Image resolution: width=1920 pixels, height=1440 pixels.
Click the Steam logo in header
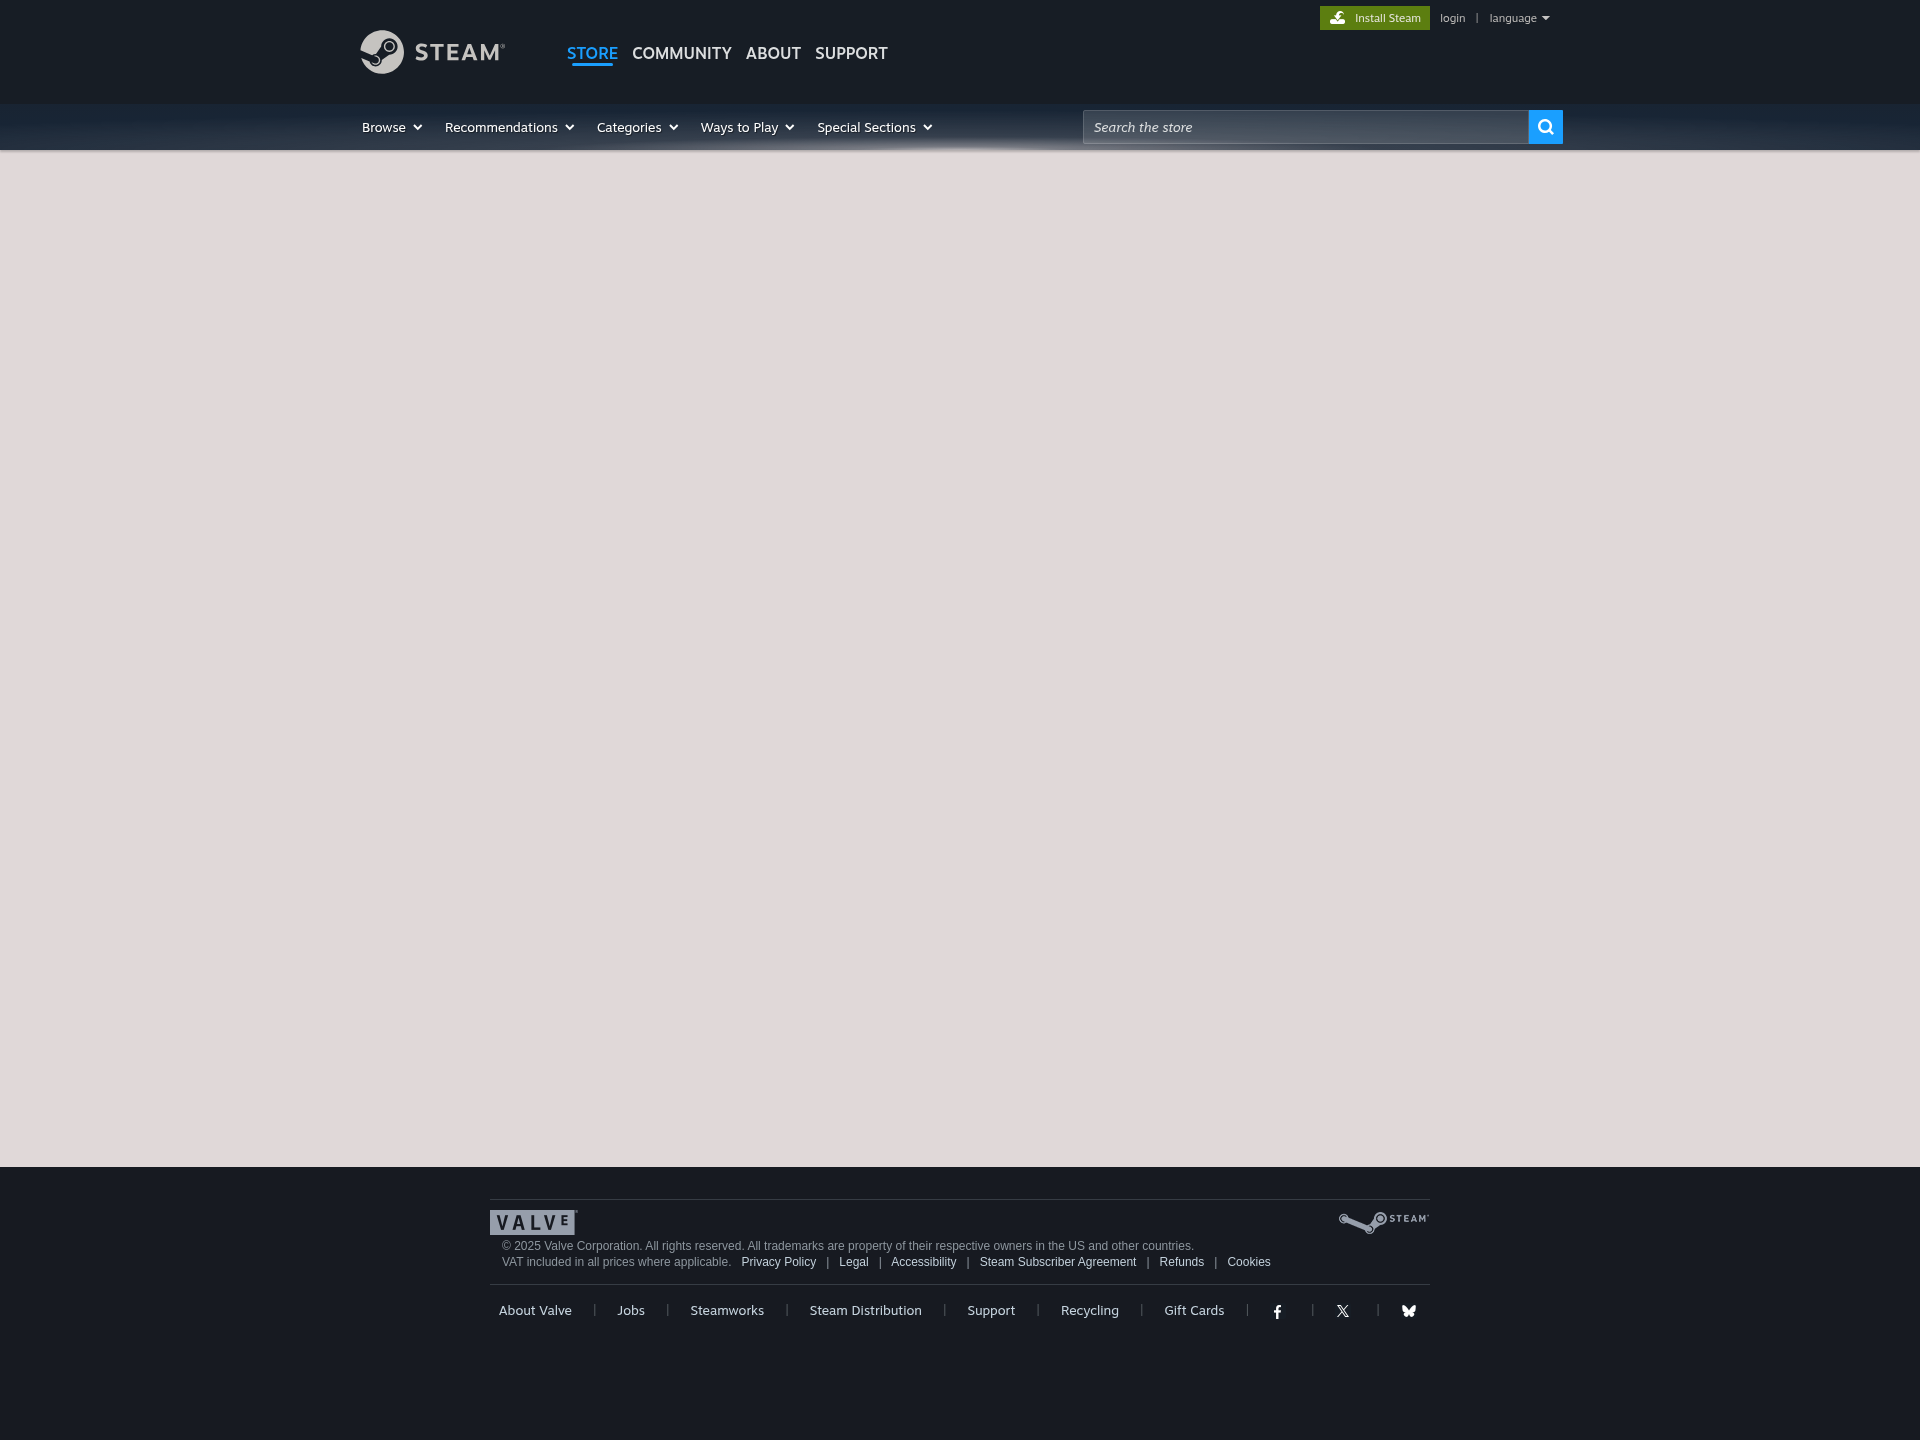click(432, 52)
